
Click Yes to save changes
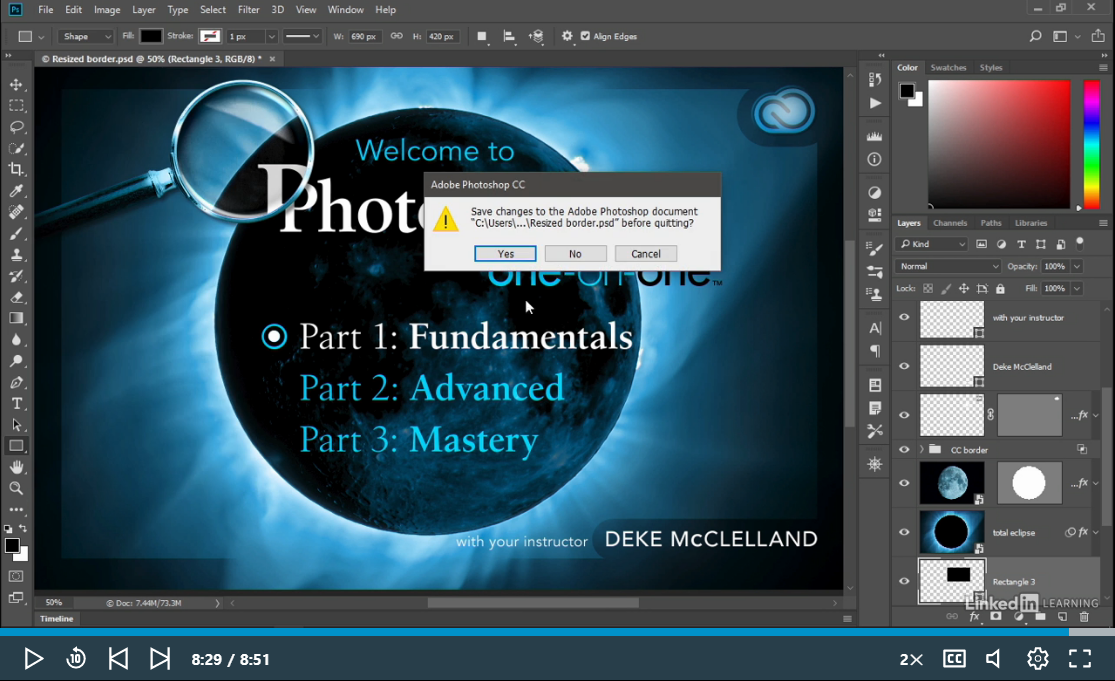tap(506, 254)
